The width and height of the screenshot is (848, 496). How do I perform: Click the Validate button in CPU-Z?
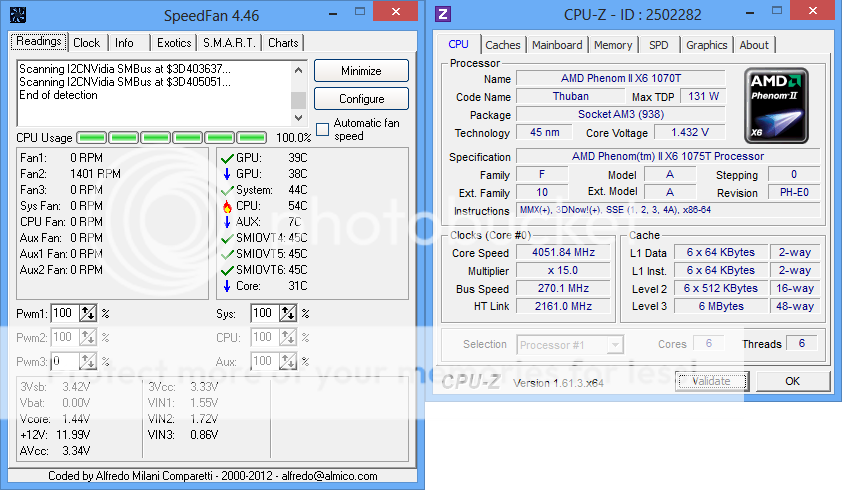click(x=711, y=381)
